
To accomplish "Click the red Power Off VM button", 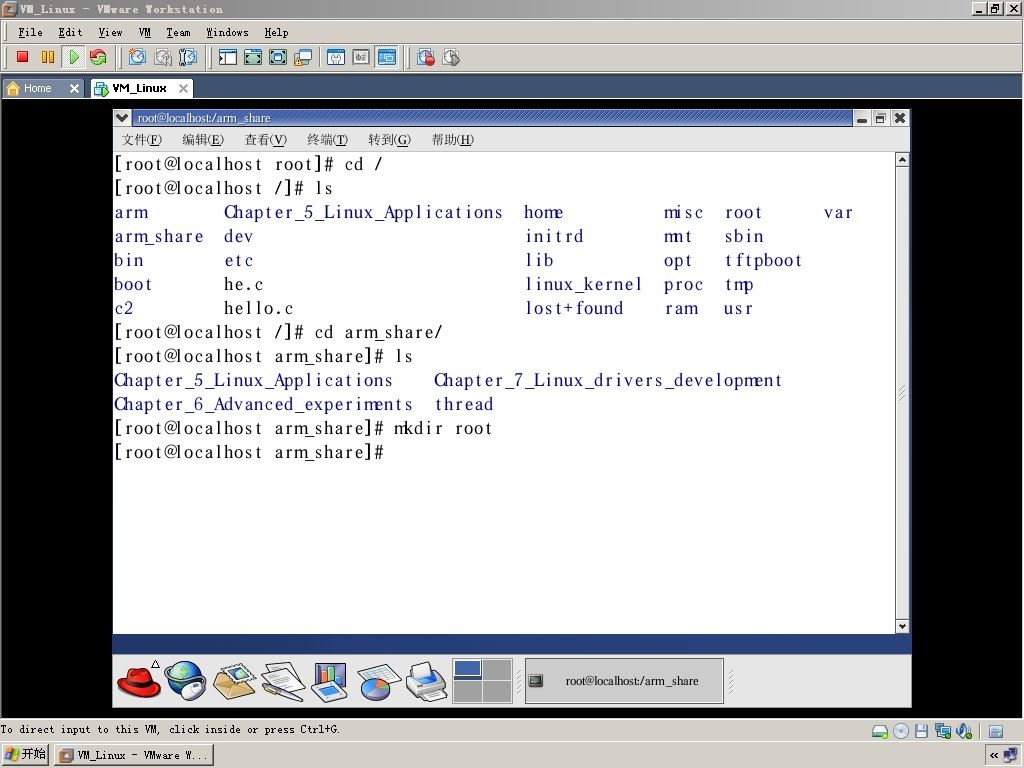I will 22,57.
